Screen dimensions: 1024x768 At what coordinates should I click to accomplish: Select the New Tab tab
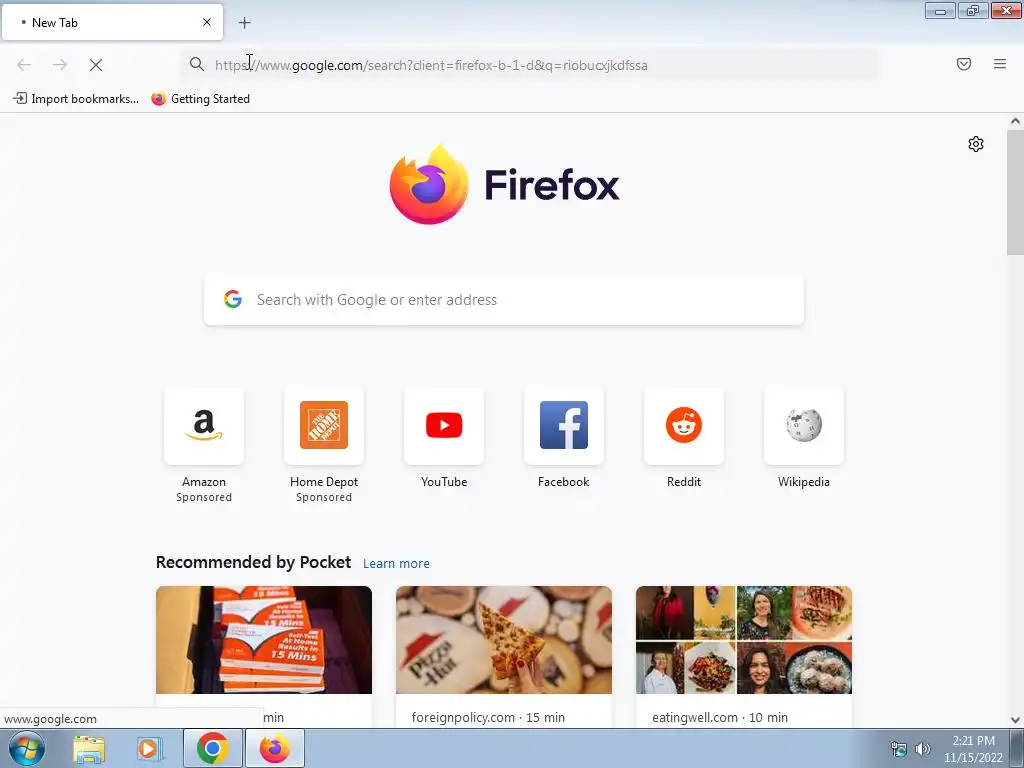click(112, 22)
